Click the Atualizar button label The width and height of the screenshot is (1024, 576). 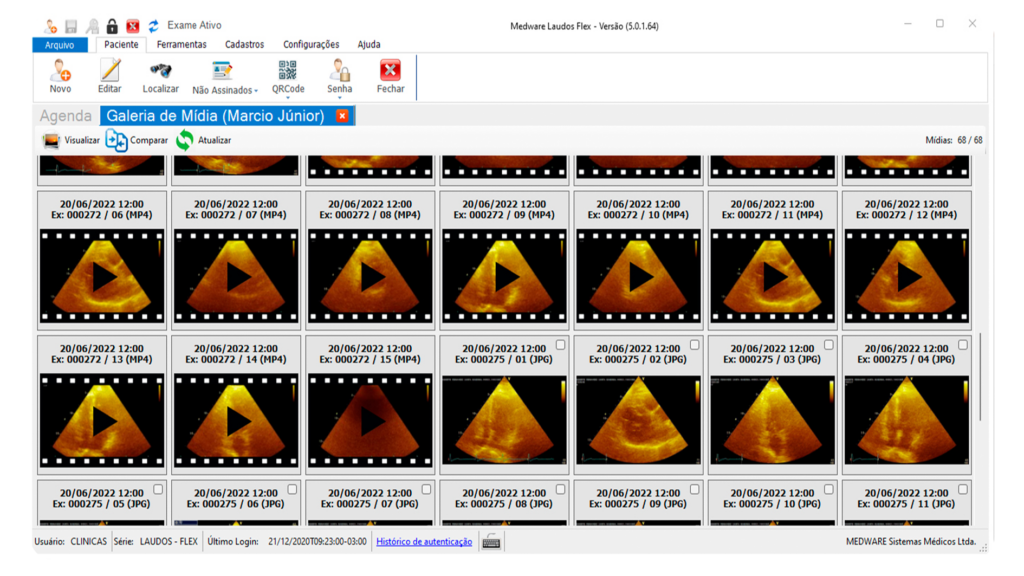[x=214, y=140]
